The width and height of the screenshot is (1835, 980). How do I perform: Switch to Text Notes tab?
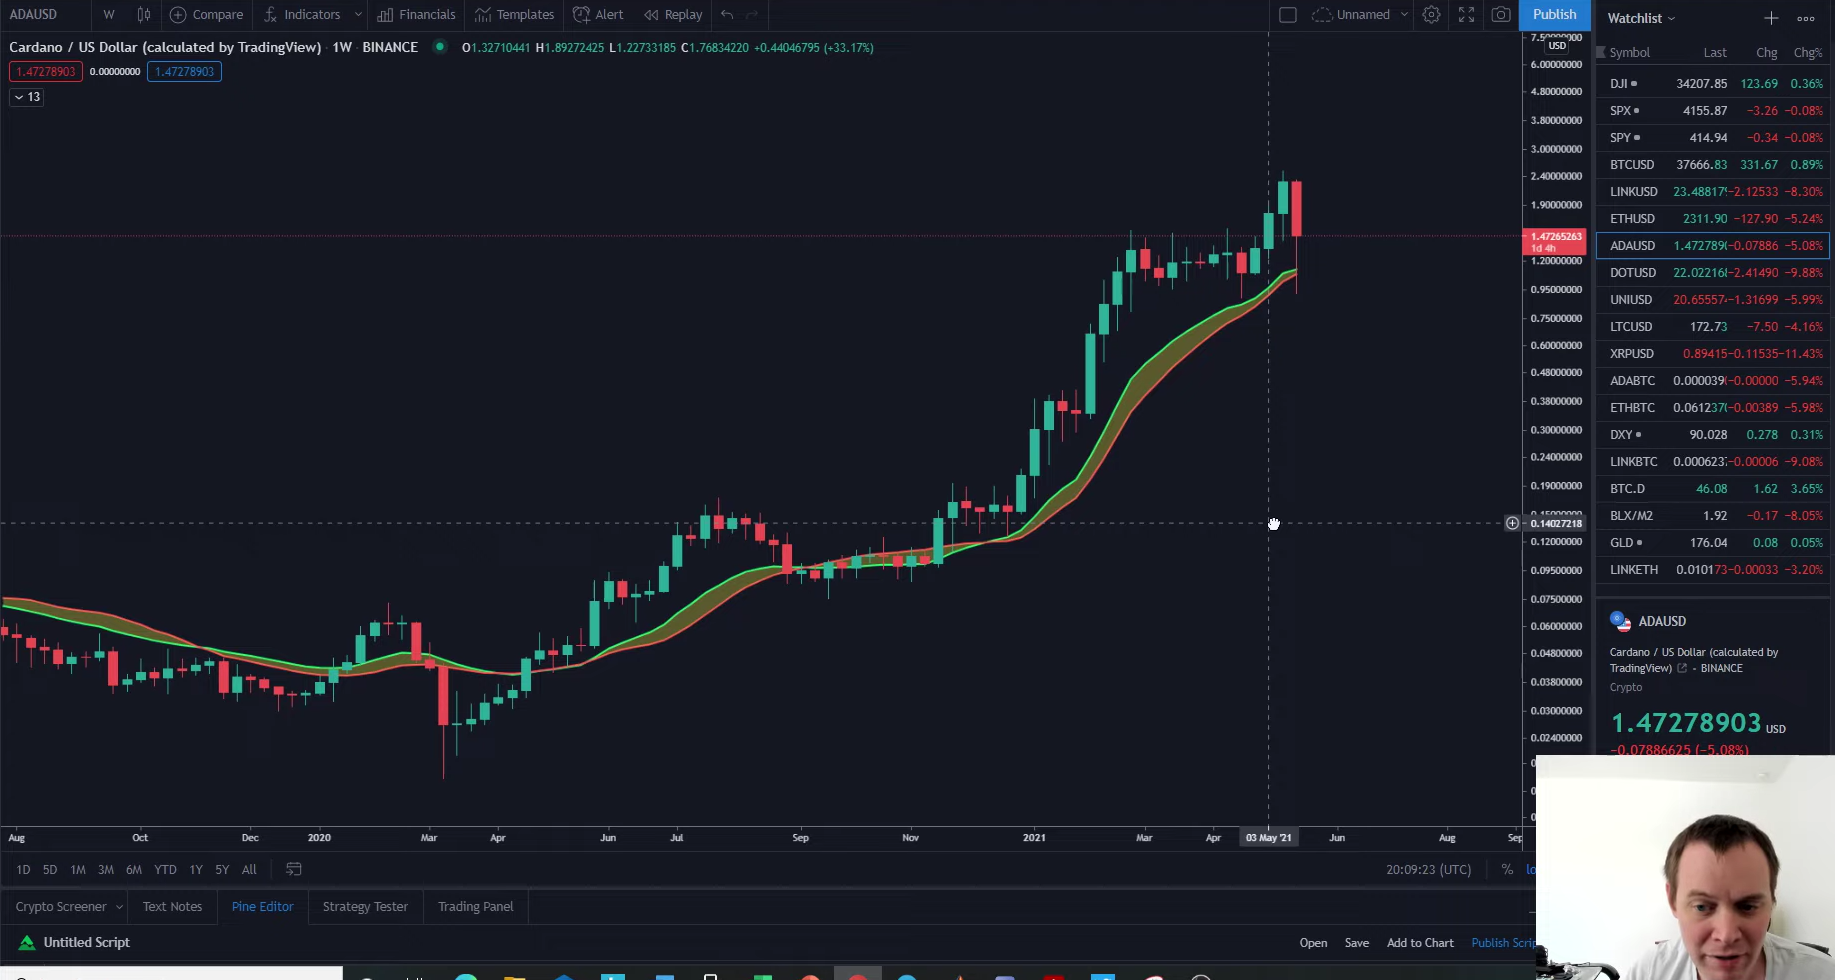pyautogui.click(x=172, y=906)
